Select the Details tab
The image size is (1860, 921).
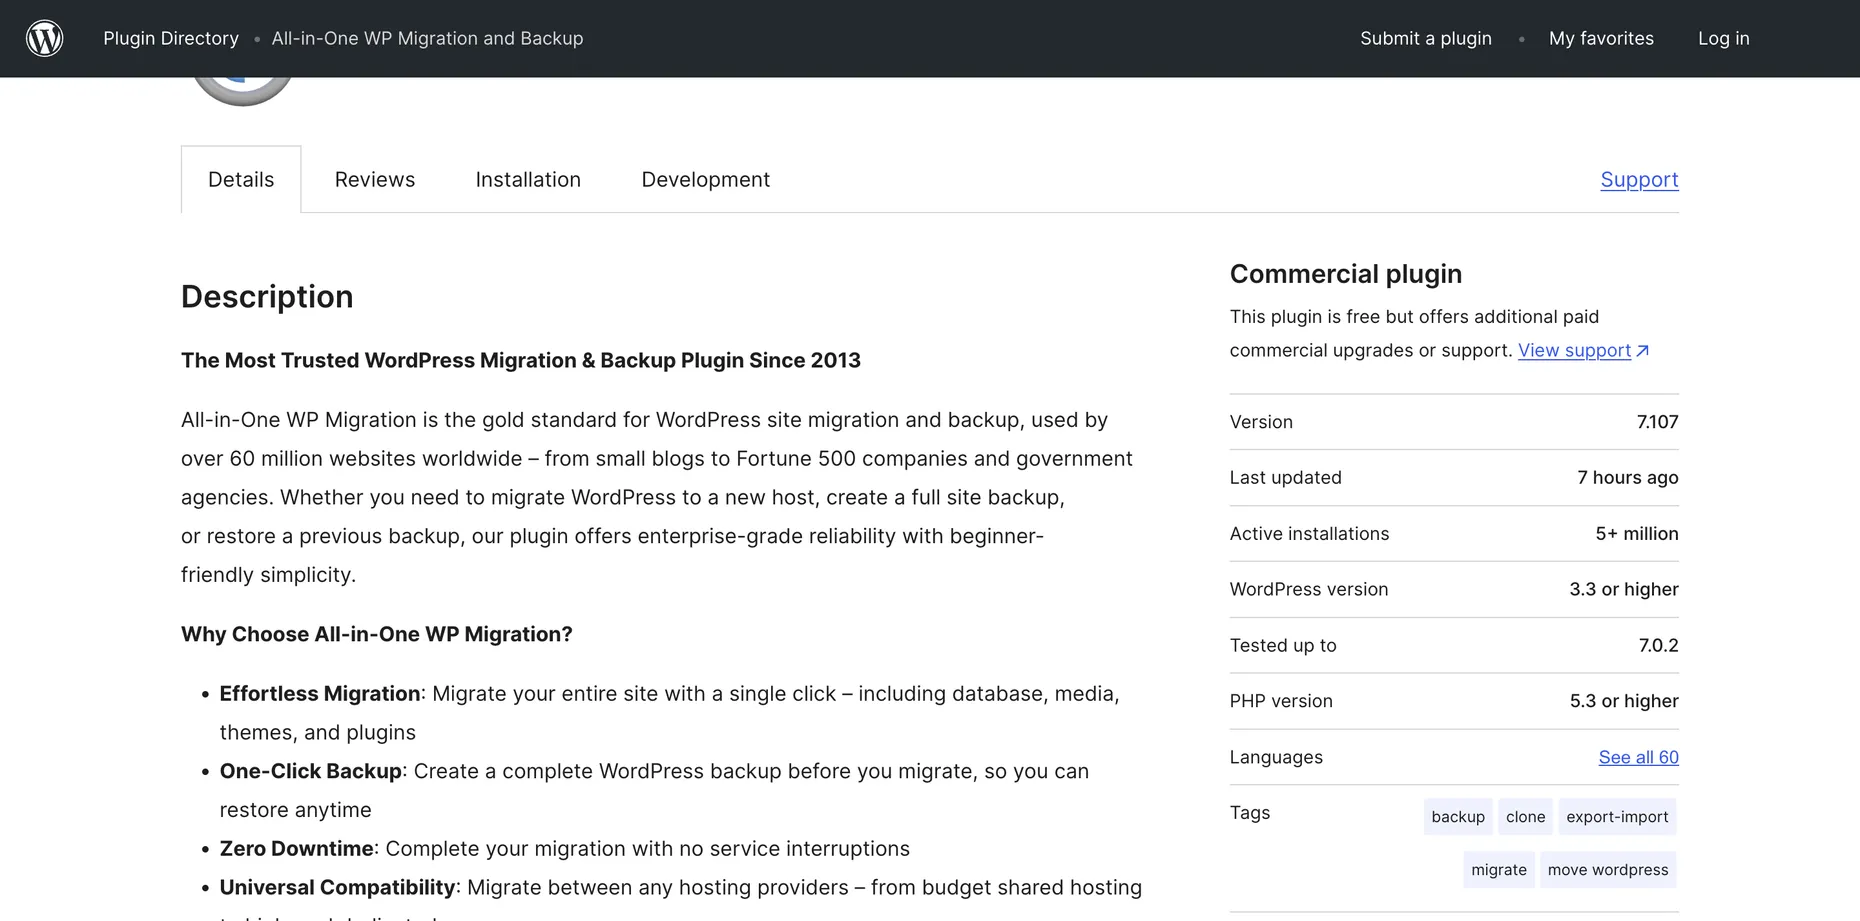click(x=241, y=180)
